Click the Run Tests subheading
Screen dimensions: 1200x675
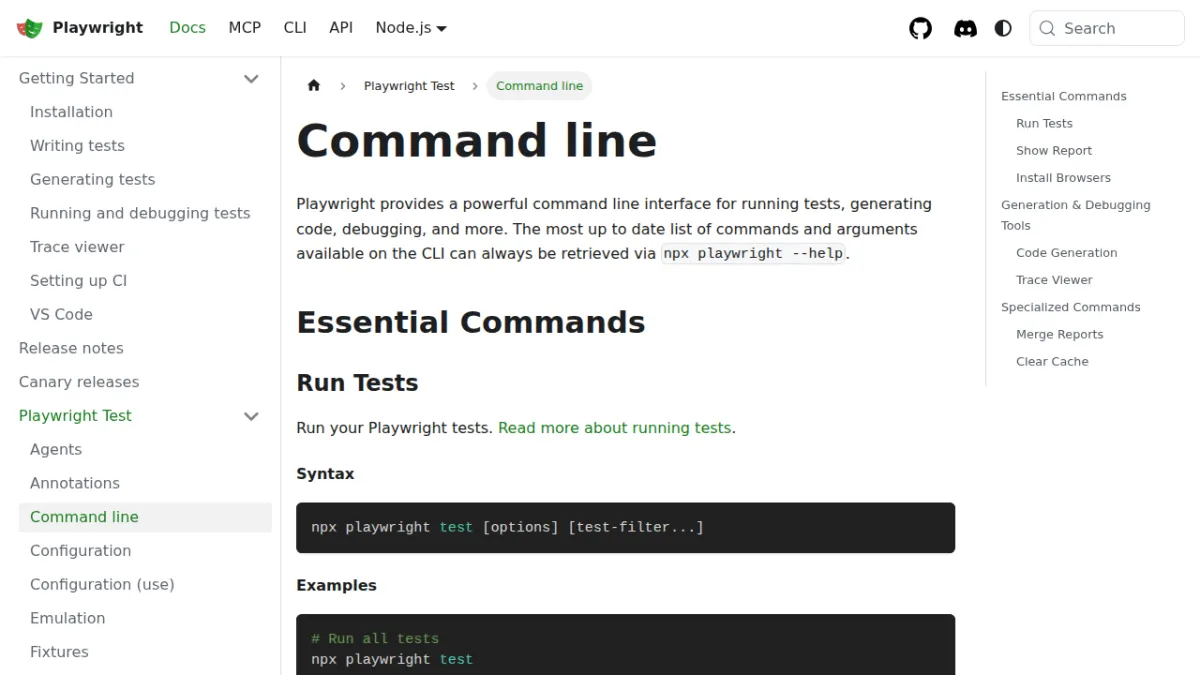tap(357, 383)
